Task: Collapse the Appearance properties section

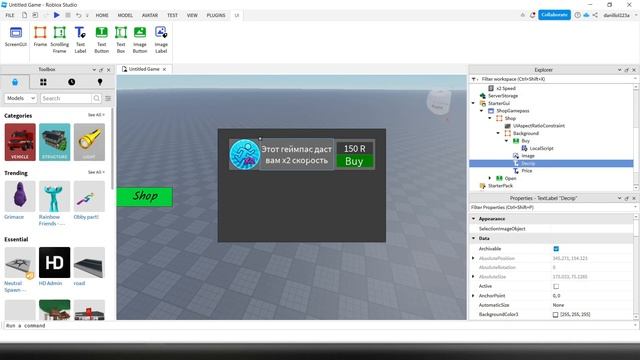Action: pyautogui.click(x=473, y=219)
